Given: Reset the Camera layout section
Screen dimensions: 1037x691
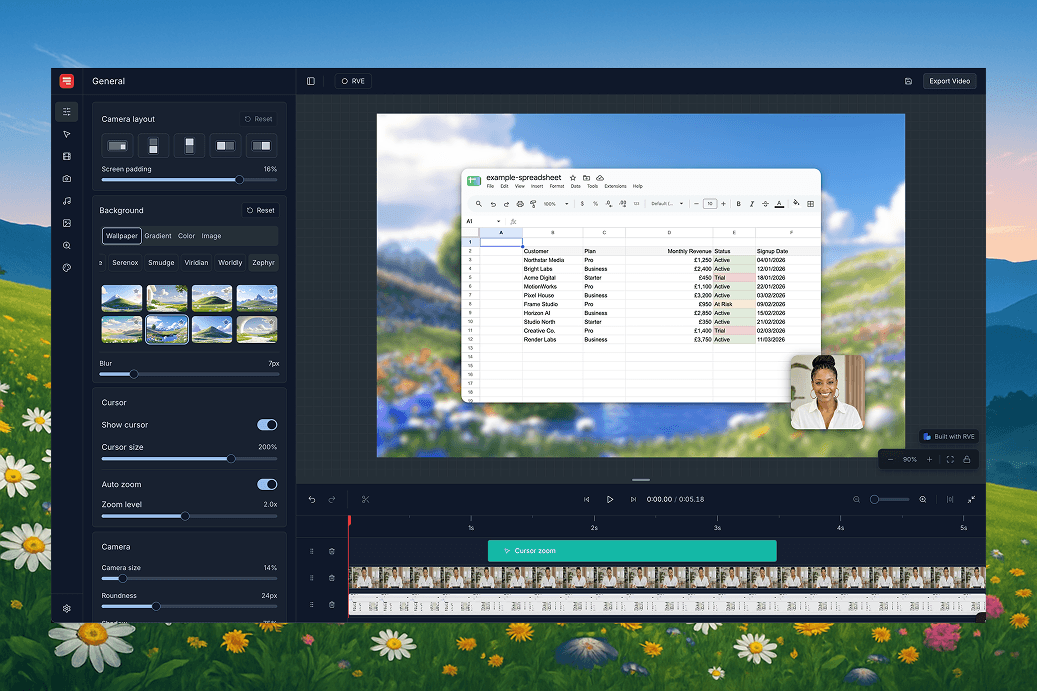Looking at the screenshot, I should 259,119.
